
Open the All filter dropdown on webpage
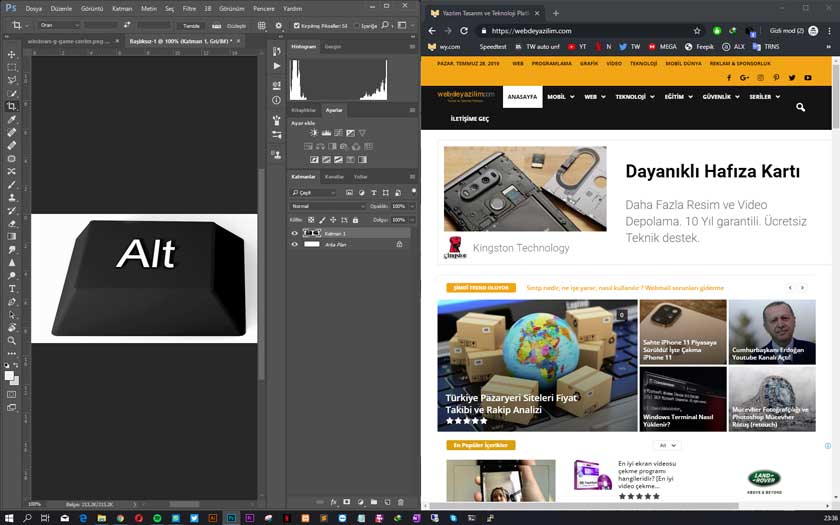(x=667, y=445)
